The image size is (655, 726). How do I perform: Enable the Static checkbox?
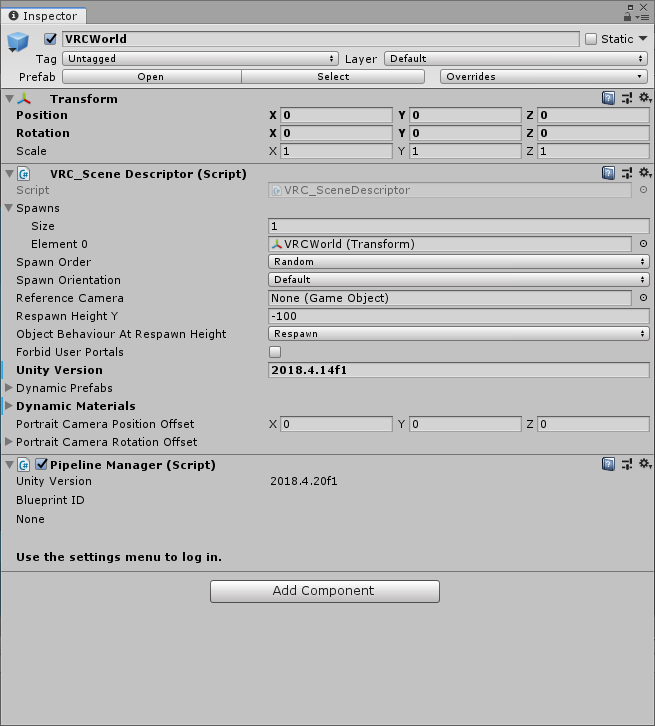click(591, 39)
